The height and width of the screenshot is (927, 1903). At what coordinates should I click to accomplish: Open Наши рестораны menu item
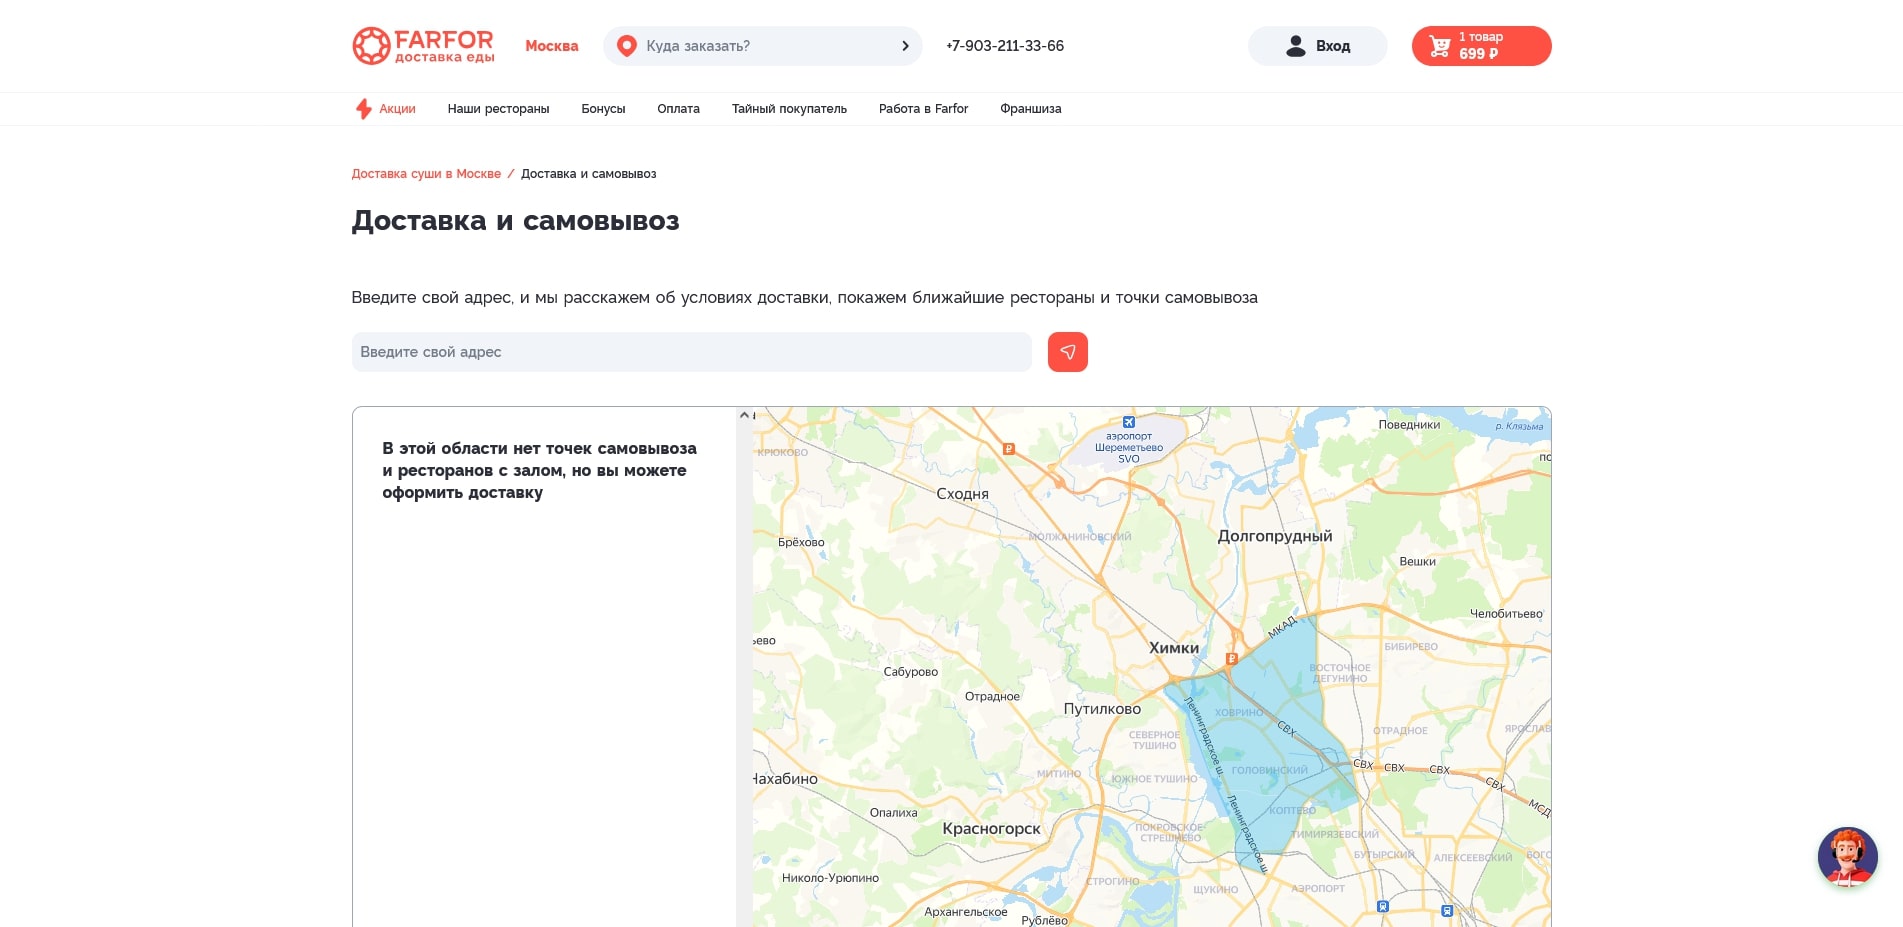tap(498, 109)
